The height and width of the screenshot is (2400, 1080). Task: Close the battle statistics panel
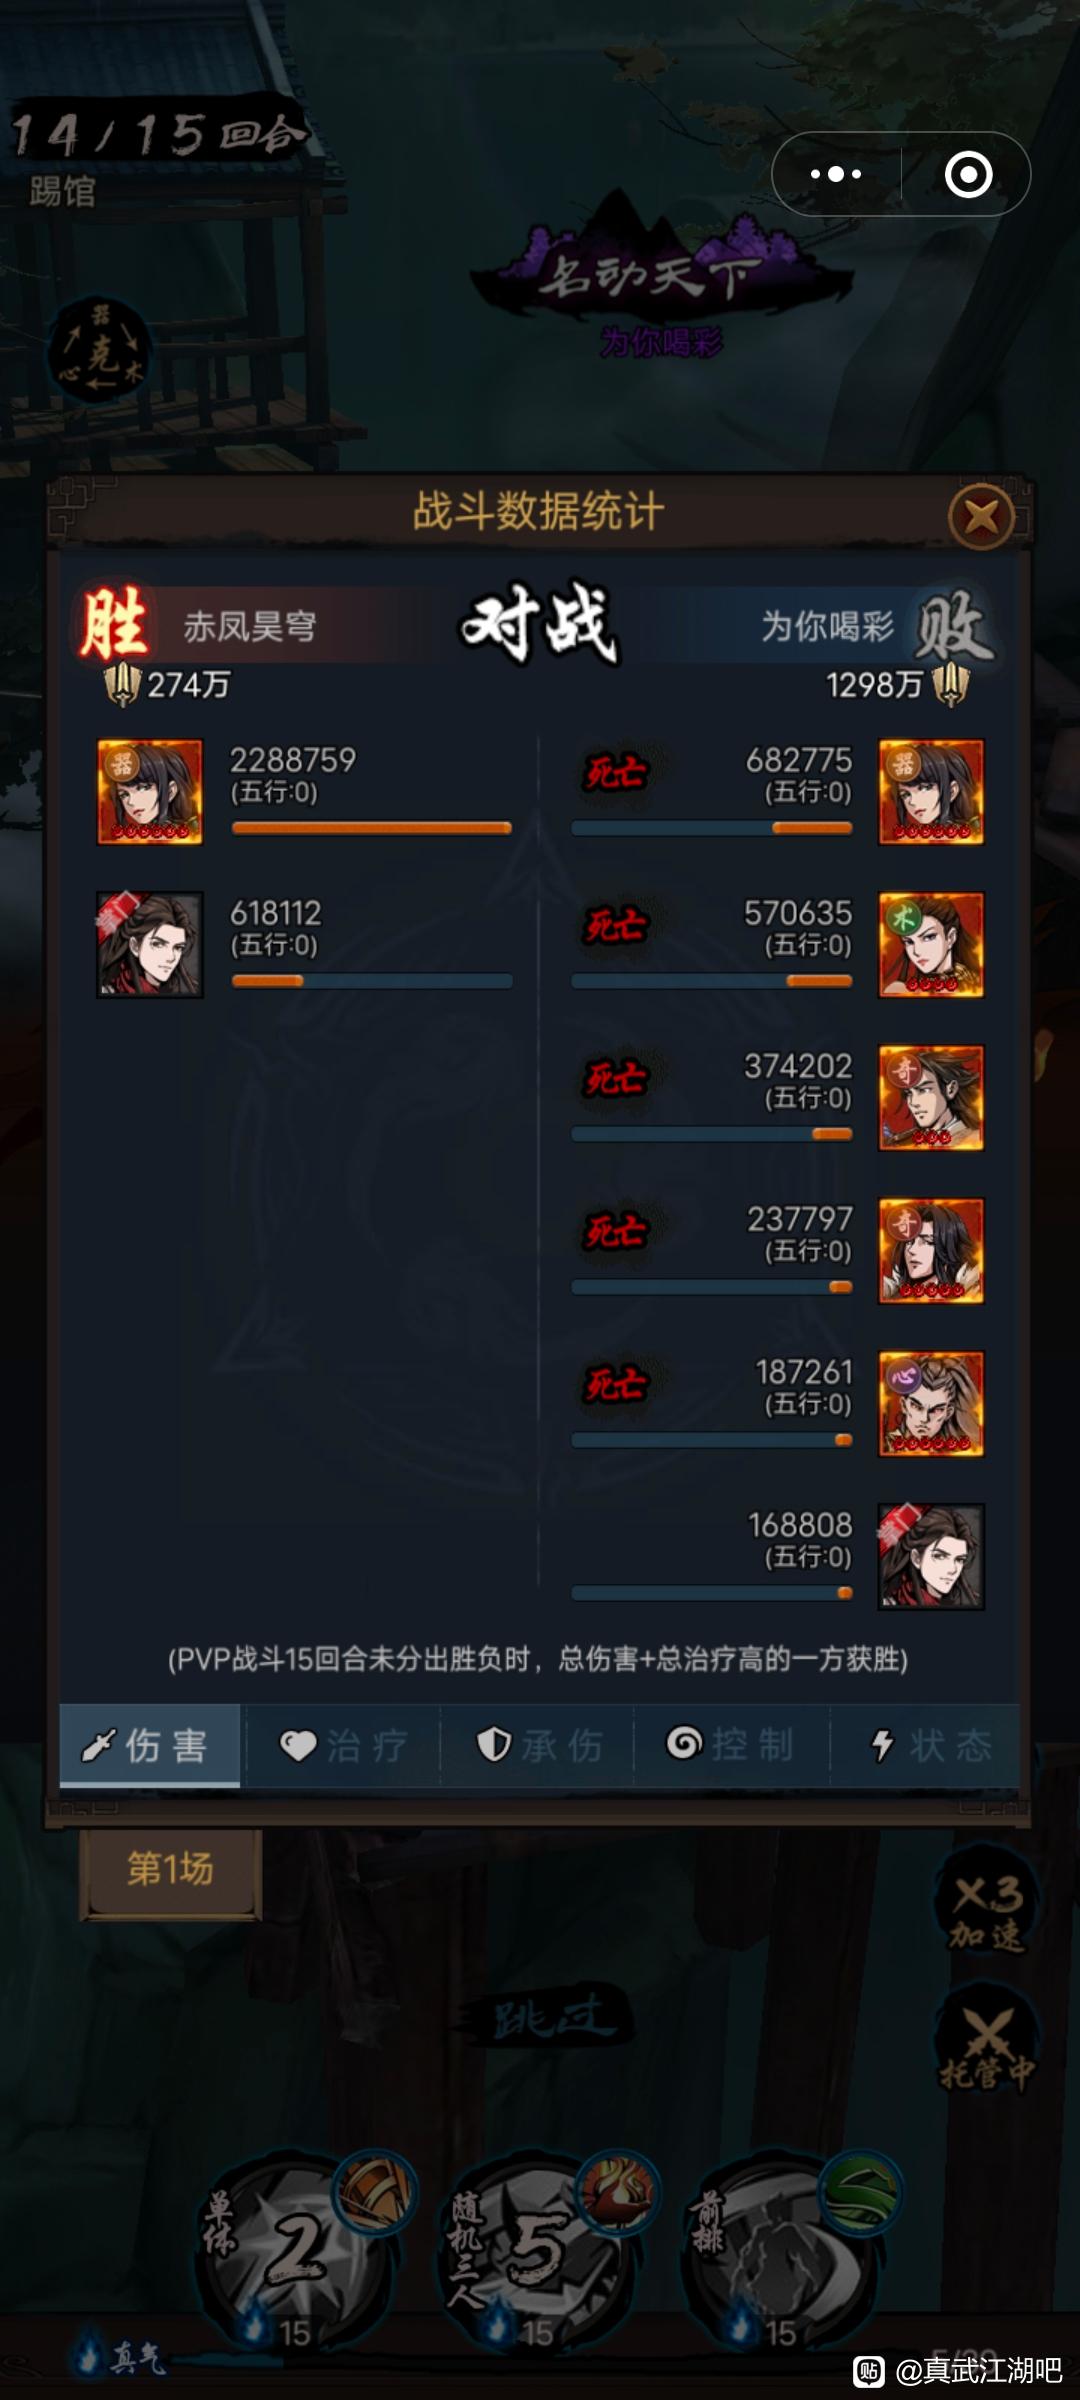click(981, 516)
